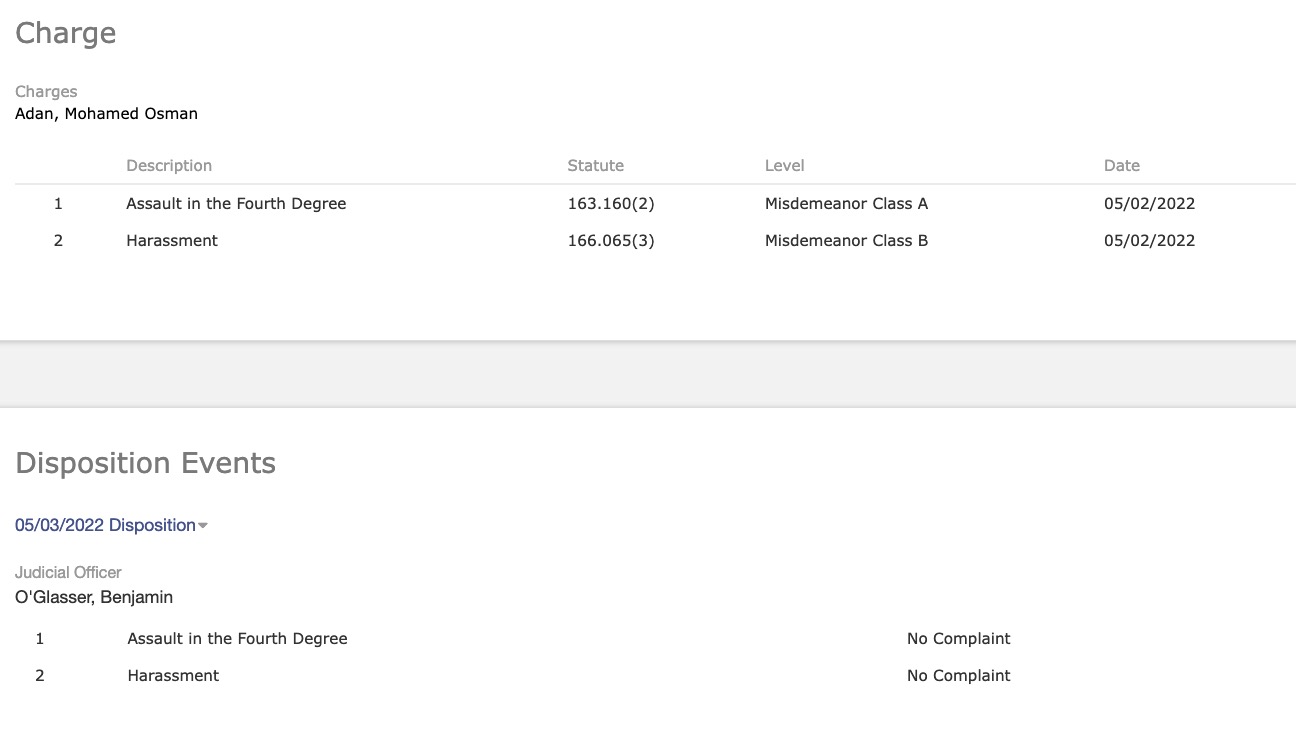The image size is (1296, 749).
Task: Click Misdemeanor Class B level
Action: tap(846, 241)
